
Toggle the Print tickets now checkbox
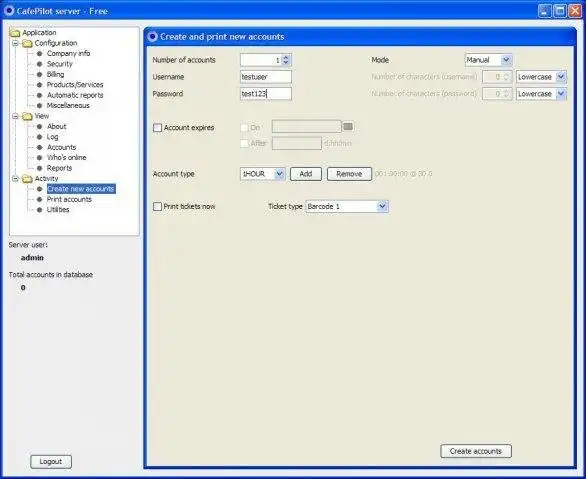(157, 207)
